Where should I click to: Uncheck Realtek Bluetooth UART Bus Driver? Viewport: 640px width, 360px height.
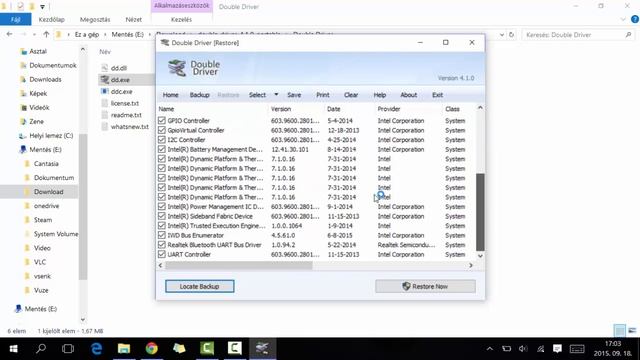pos(162,245)
